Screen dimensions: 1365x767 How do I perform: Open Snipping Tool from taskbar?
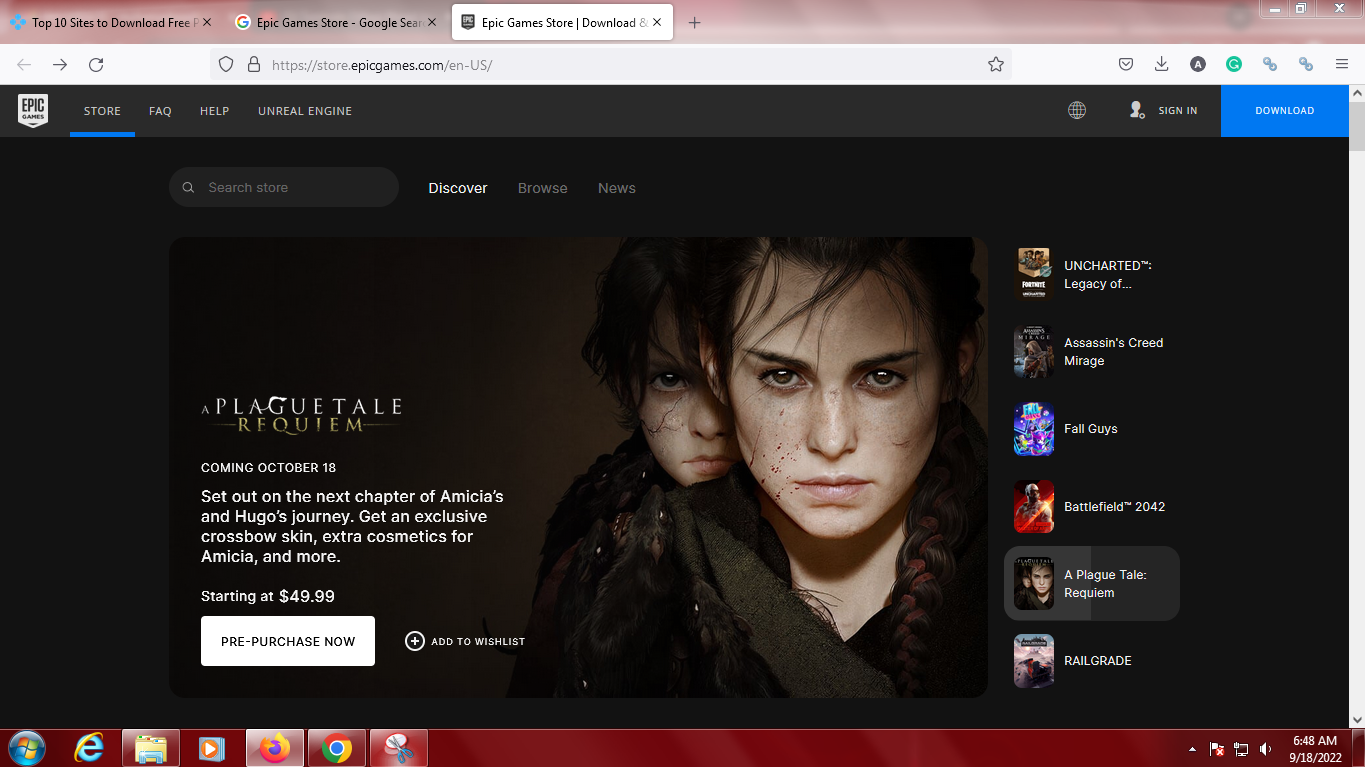[x=399, y=748]
